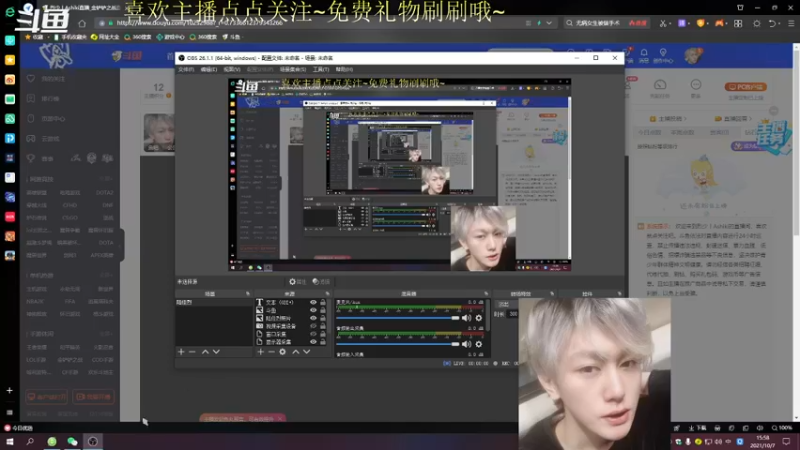800x450 pixels.
Task: Pop out the Audio Mixer dock
Action: click(x=486, y=294)
